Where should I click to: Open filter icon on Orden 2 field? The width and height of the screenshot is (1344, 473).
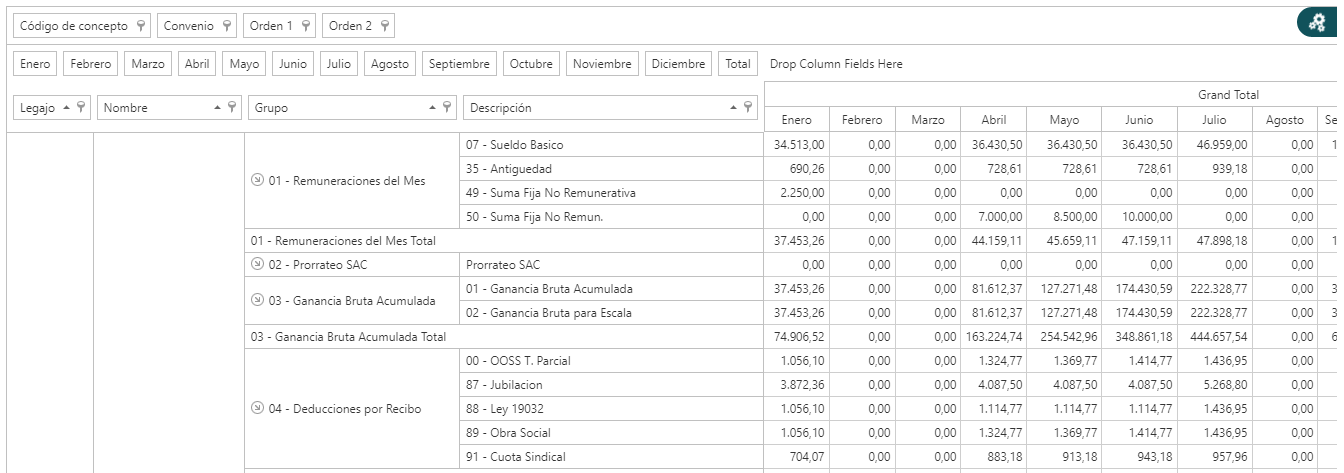(x=384, y=26)
